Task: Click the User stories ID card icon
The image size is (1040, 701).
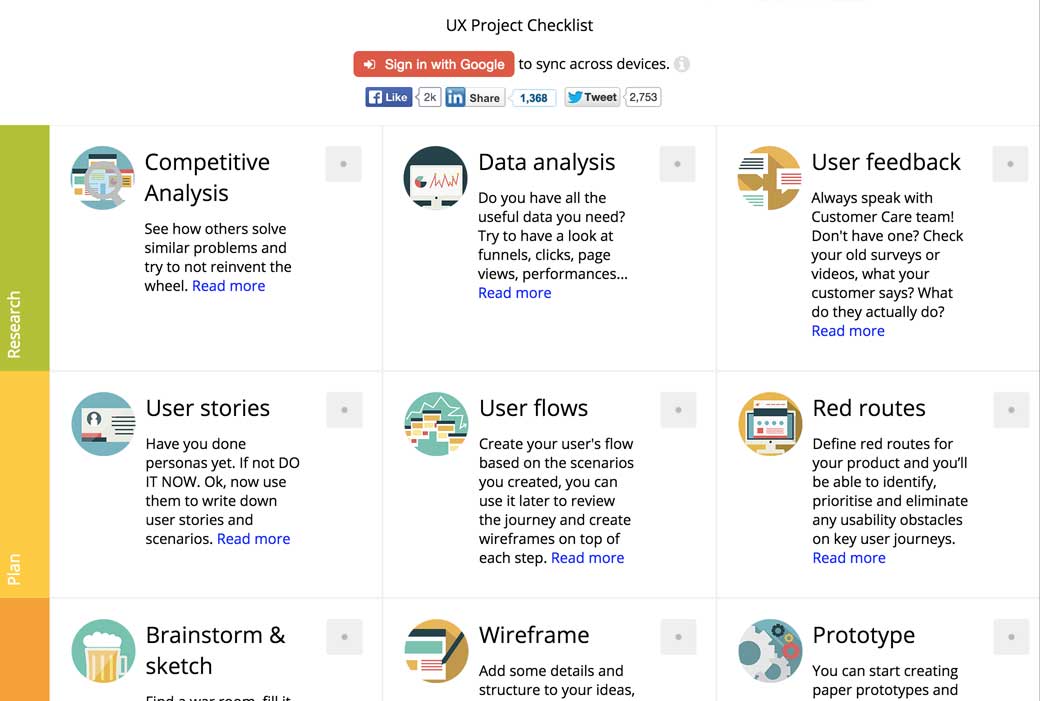Action: coord(102,423)
